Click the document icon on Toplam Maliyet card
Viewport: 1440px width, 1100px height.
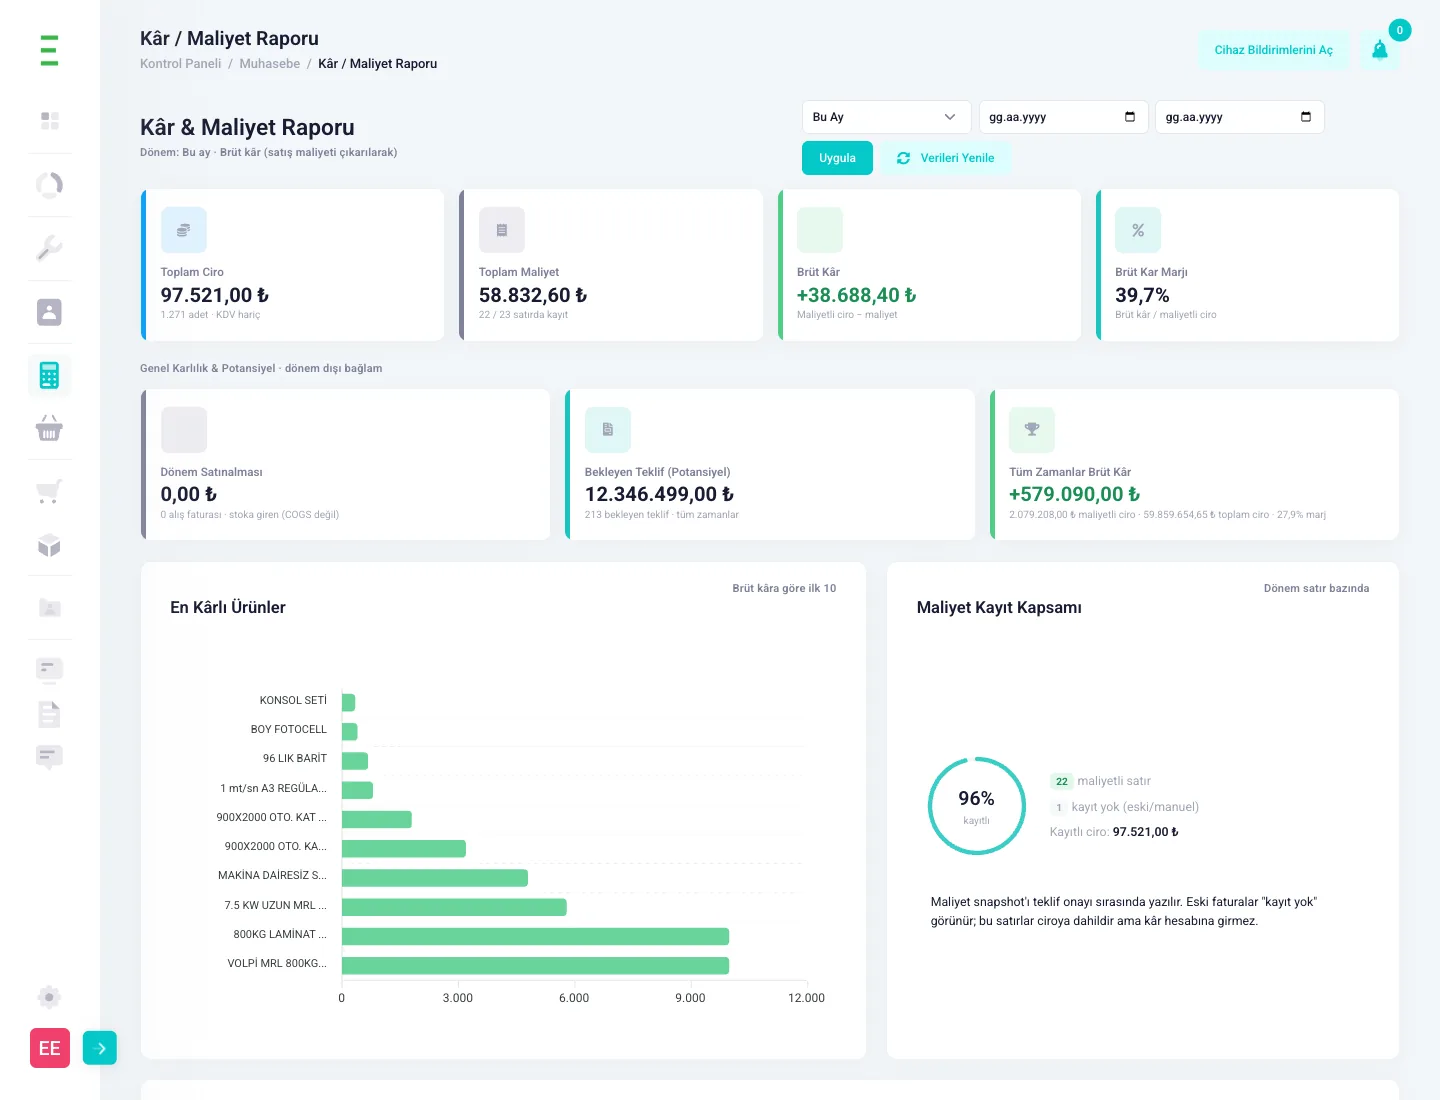click(x=502, y=230)
